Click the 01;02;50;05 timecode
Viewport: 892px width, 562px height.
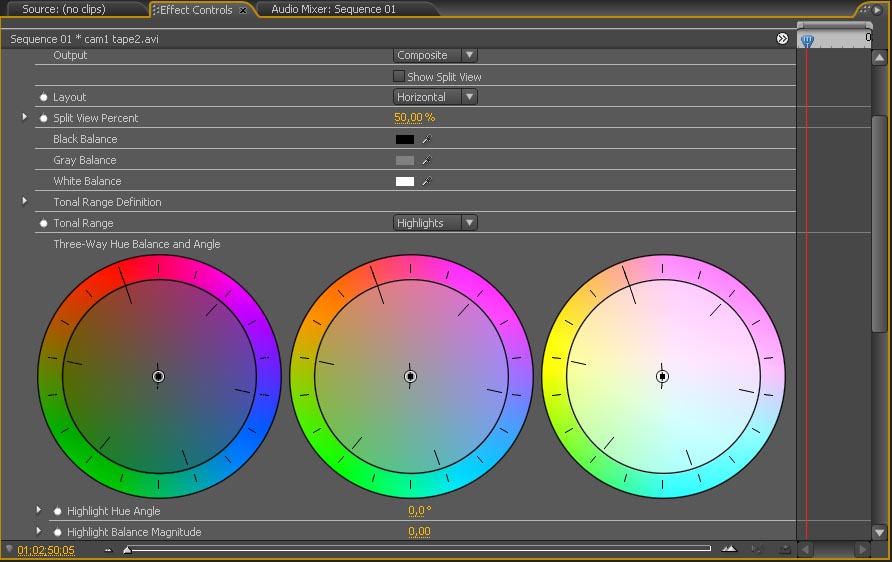click(x=46, y=550)
